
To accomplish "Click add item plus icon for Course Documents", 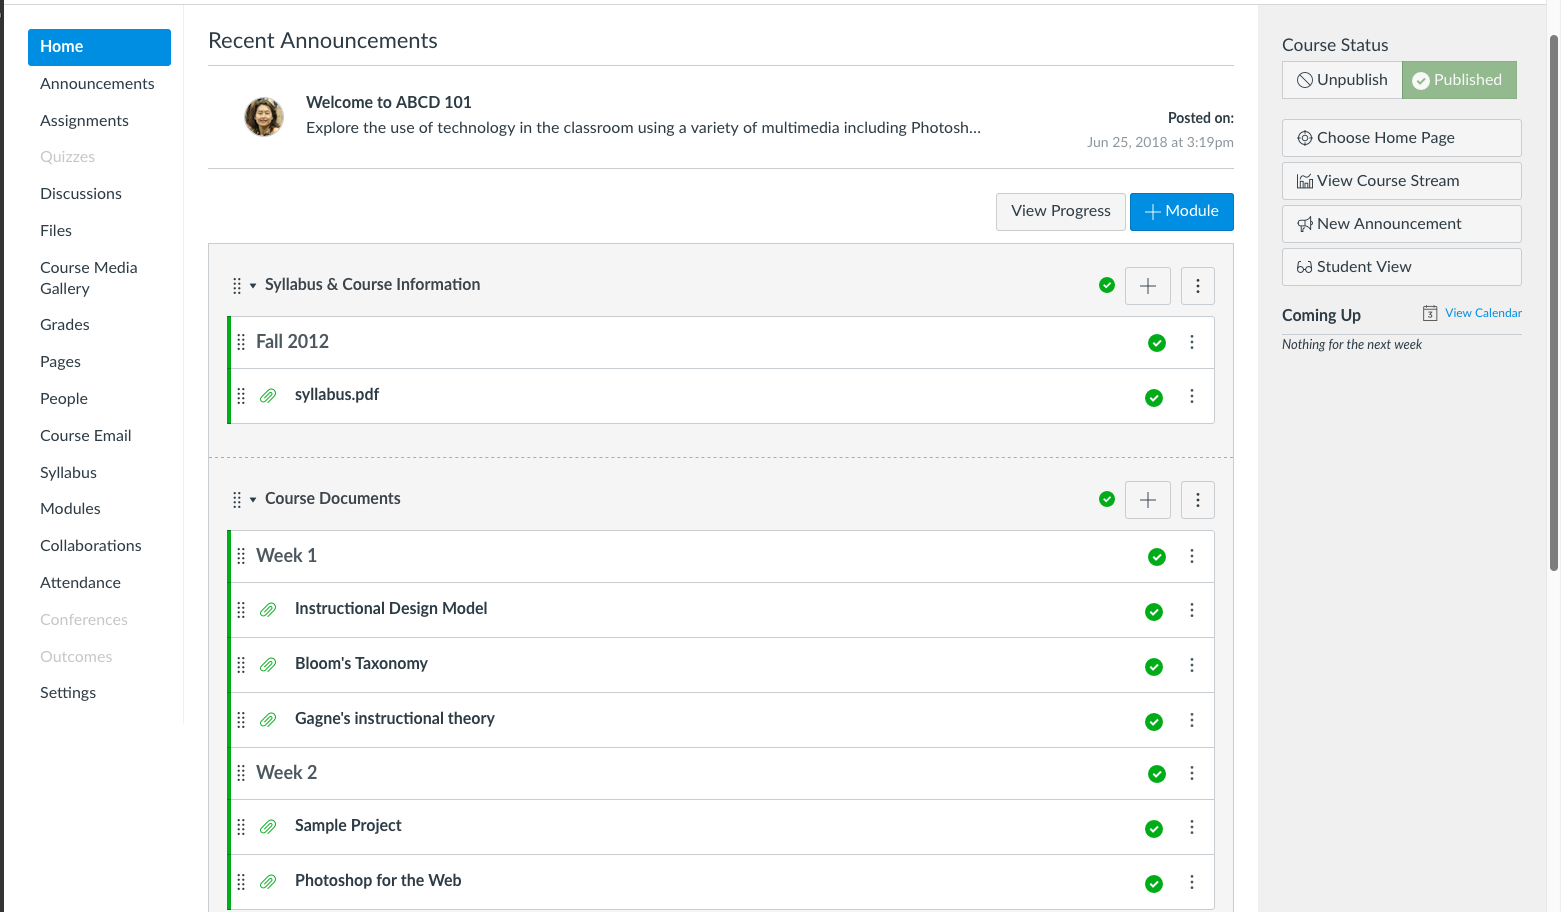I will pos(1147,500).
